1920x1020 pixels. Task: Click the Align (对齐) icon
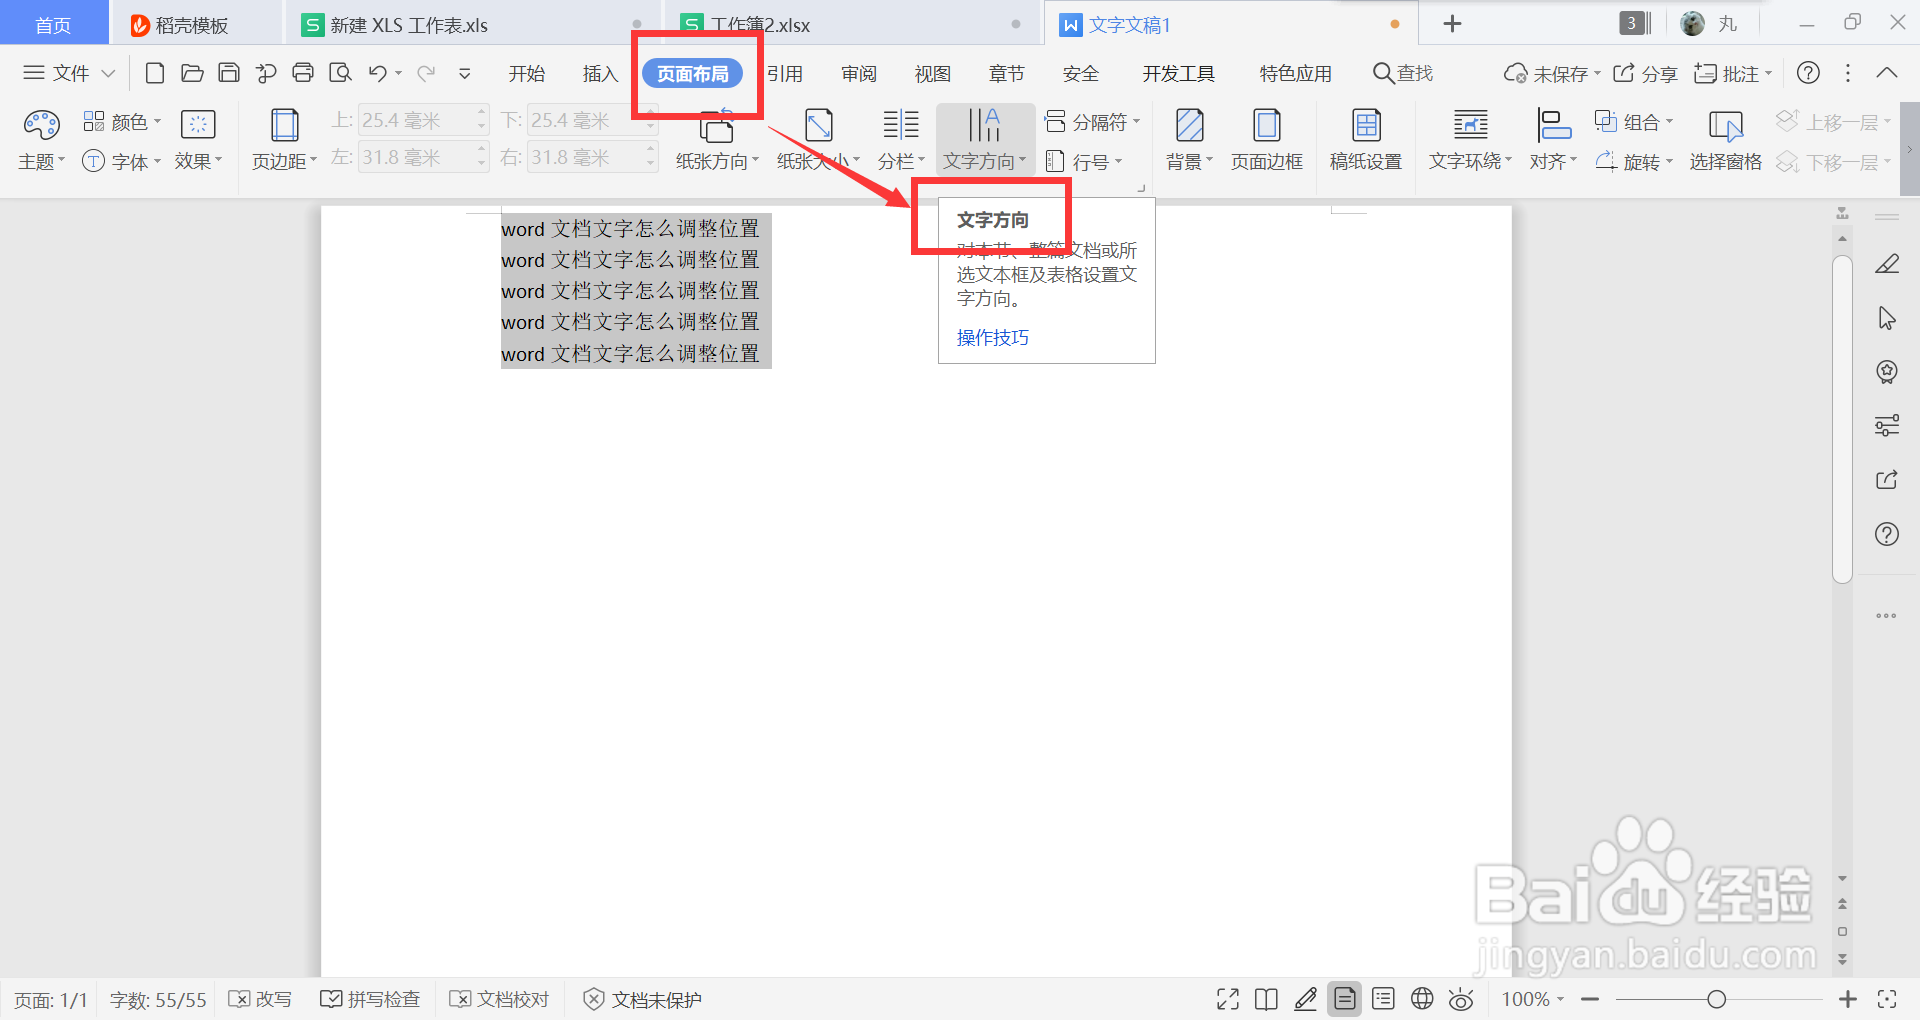(1553, 125)
